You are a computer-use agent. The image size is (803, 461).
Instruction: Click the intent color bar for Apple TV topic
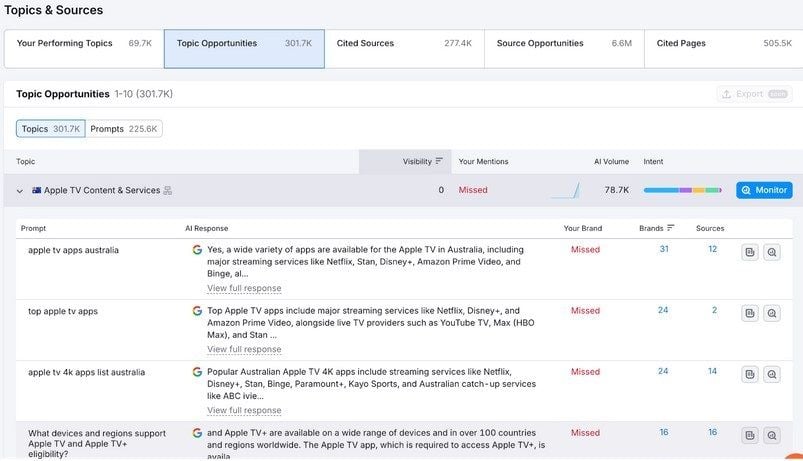tap(682, 190)
